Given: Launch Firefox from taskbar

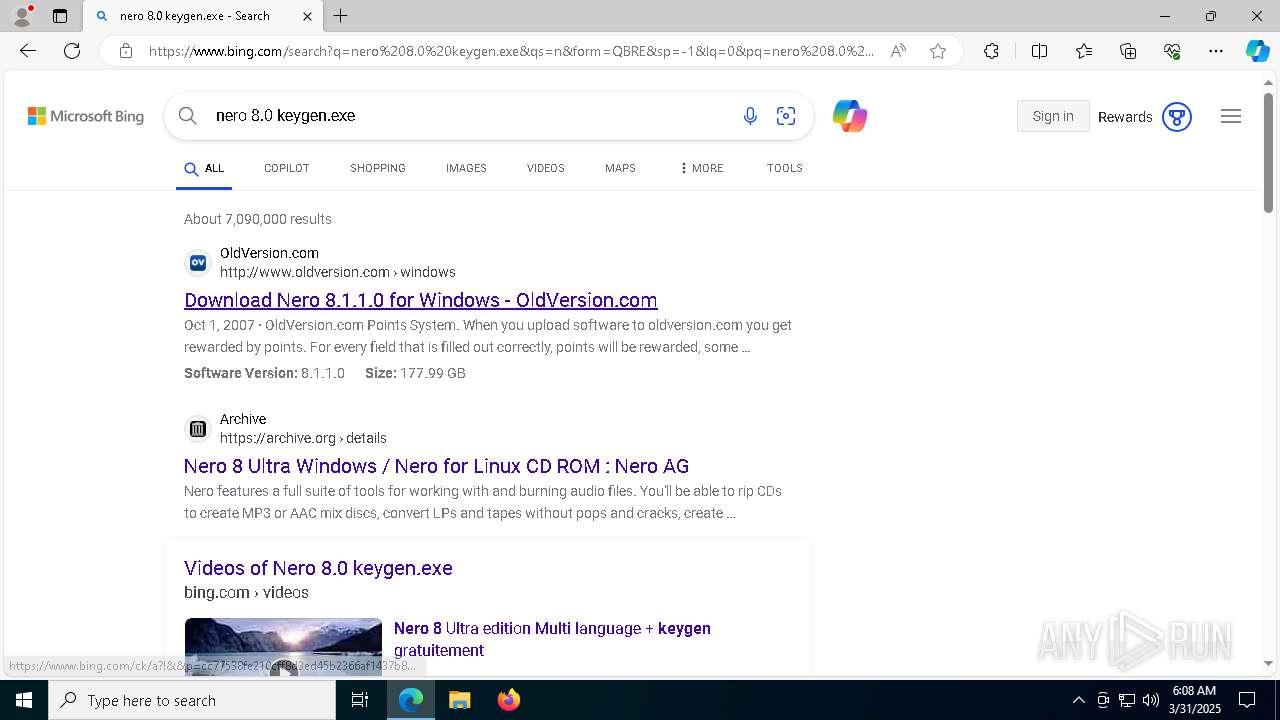Looking at the screenshot, I should tap(509, 700).
